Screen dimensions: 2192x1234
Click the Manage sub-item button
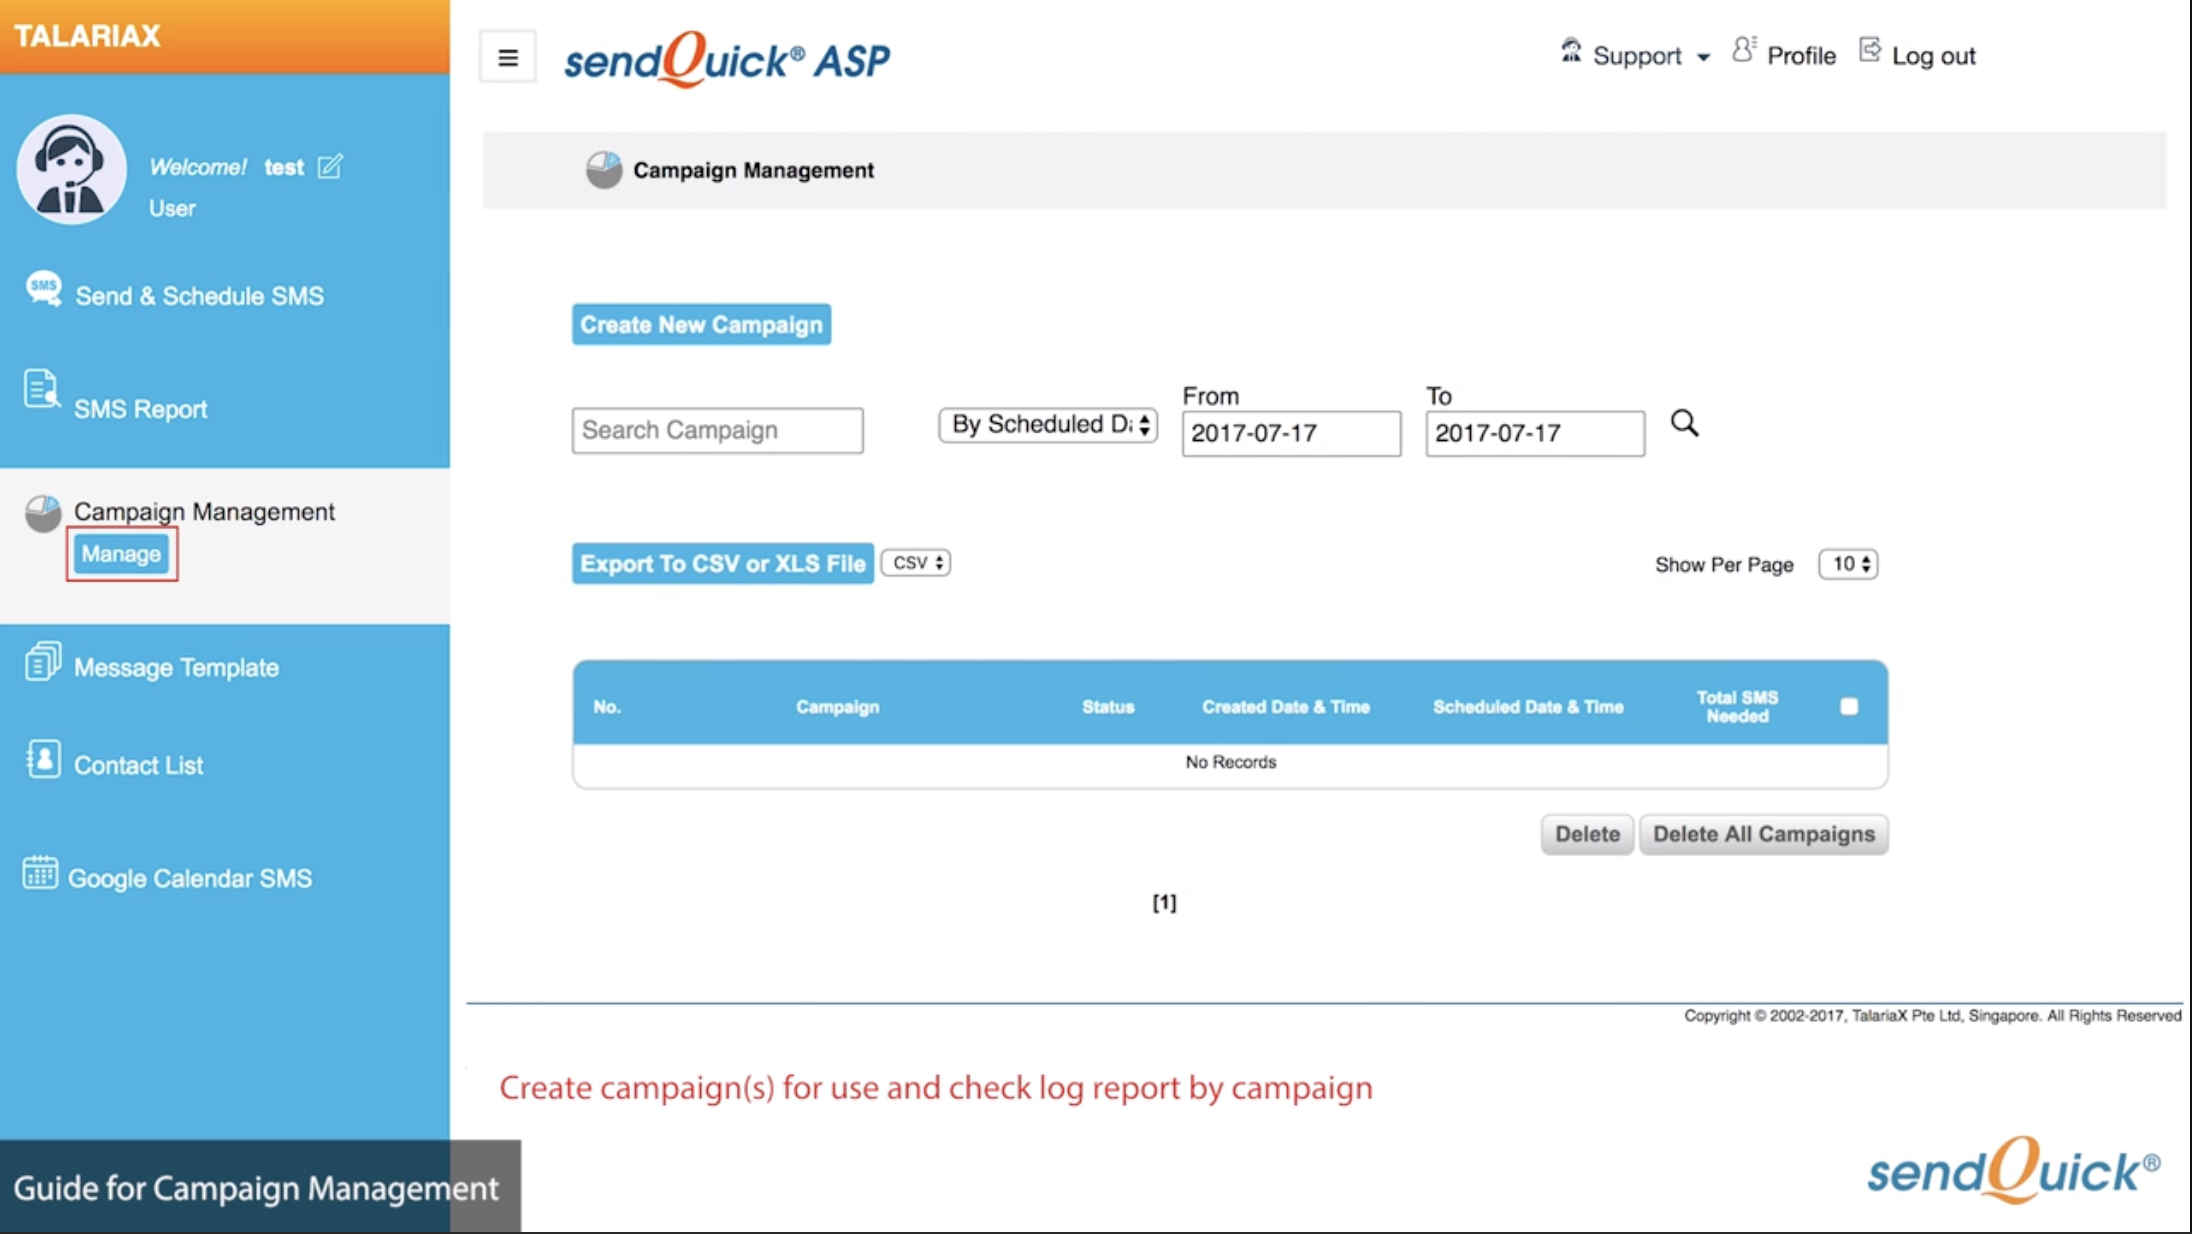point(121,554)
